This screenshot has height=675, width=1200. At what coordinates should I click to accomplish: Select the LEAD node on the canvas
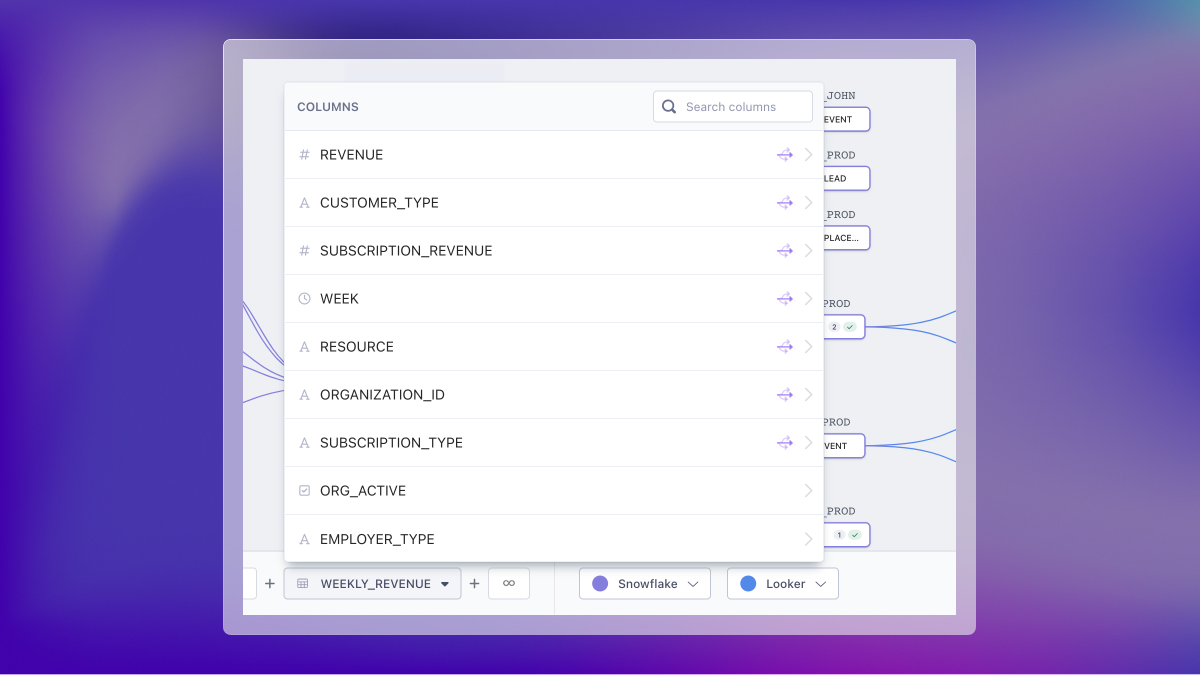click(x=843, y=178)
